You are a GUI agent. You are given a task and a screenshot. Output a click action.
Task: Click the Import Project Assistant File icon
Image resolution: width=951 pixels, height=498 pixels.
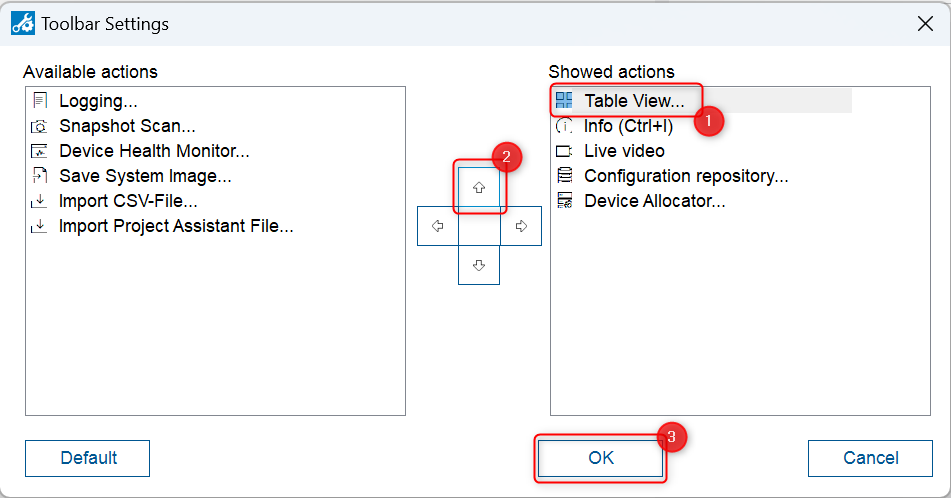(x=40, y=226)
